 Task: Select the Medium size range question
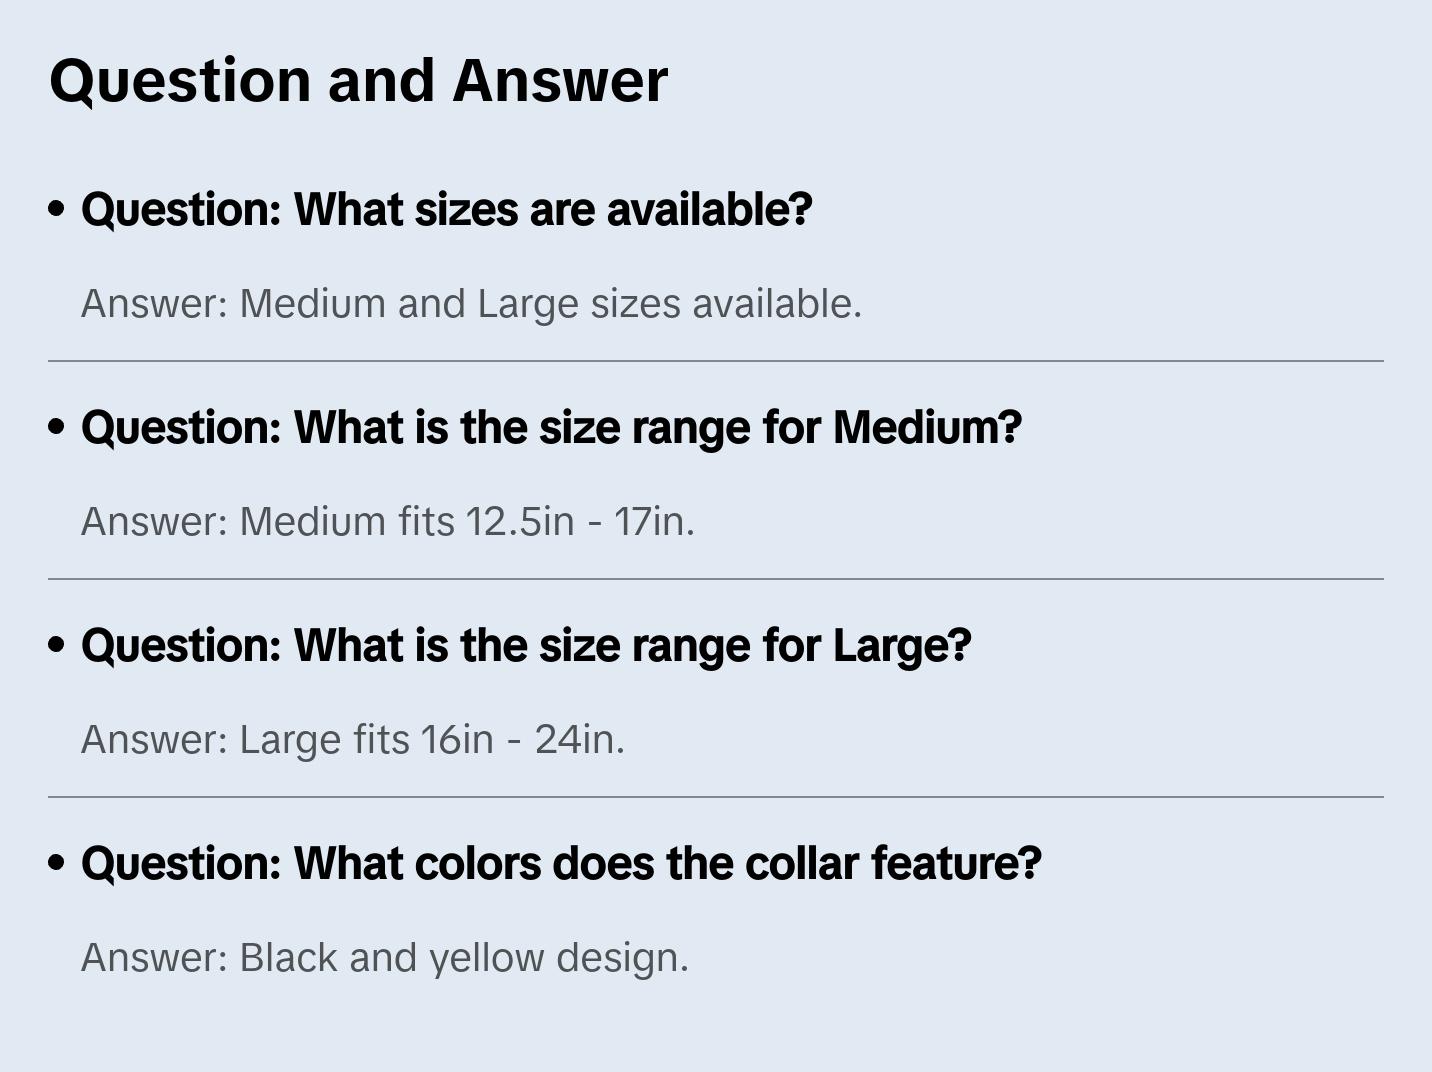tap(551, 428)
